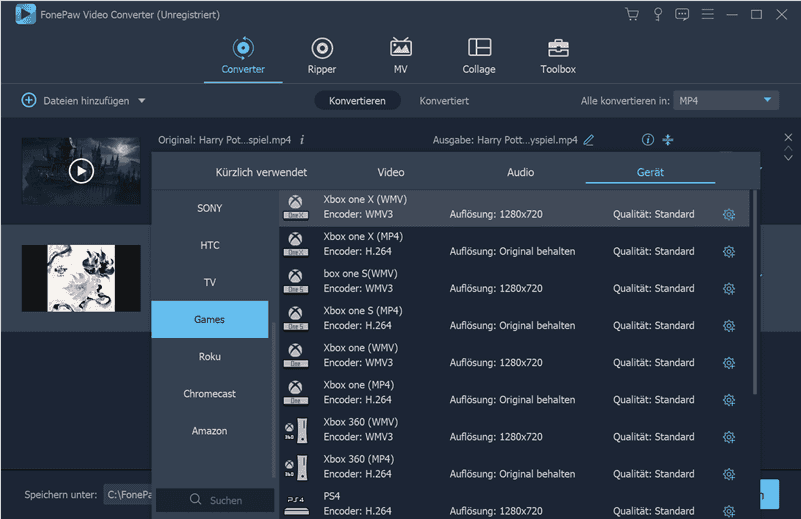801x519 pixels.
Task: Open settings gear for Xbox one X (MP4)
Action: [728, 252]
